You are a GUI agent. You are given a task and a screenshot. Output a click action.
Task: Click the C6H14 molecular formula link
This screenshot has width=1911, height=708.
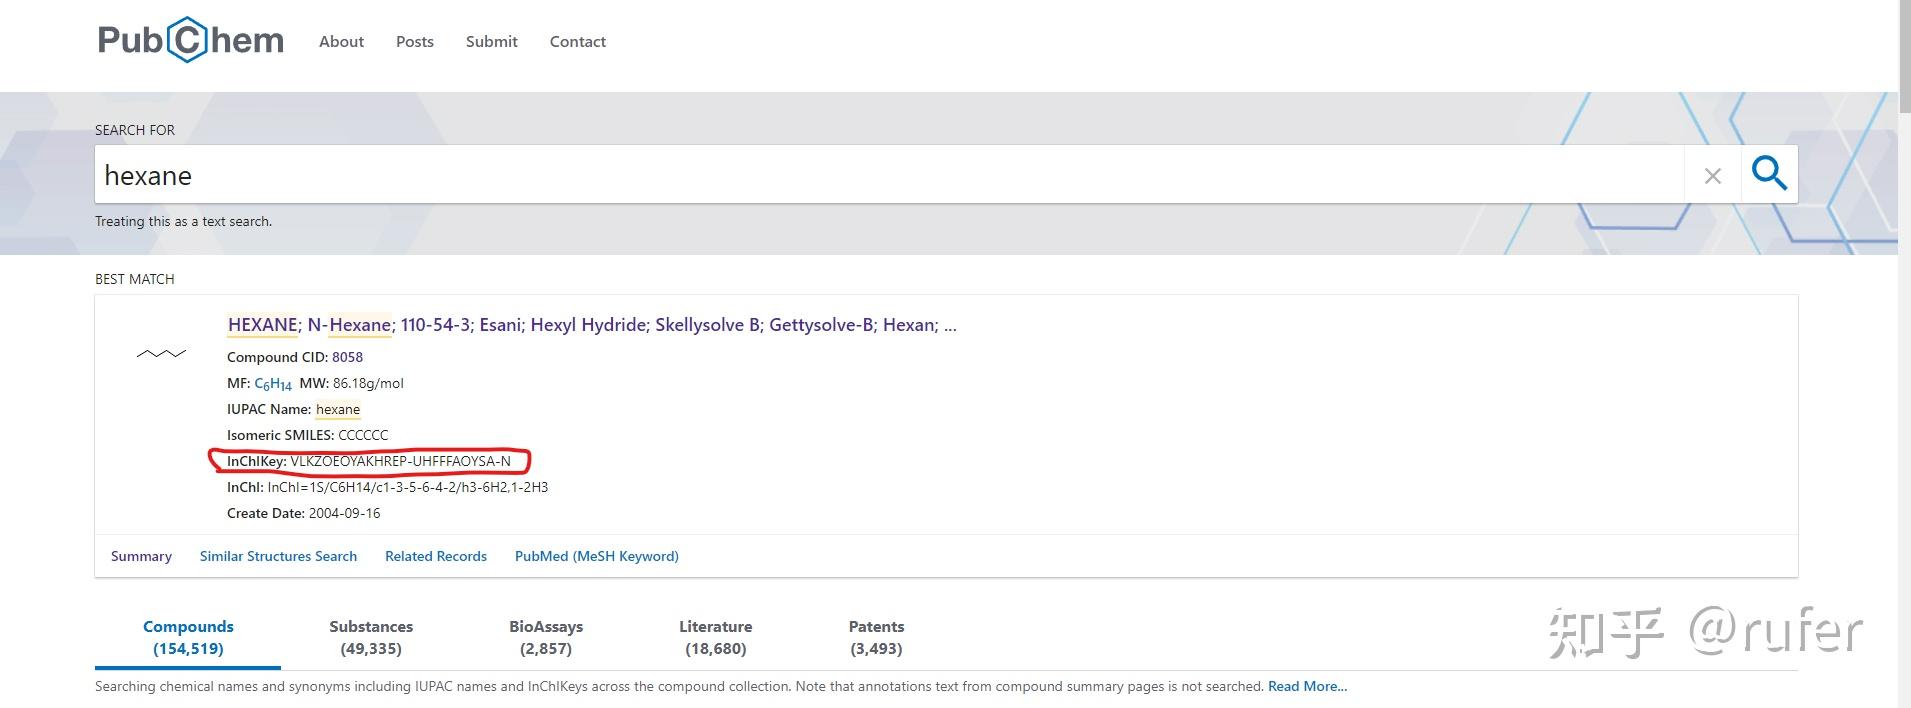click(x=272, y=384)
